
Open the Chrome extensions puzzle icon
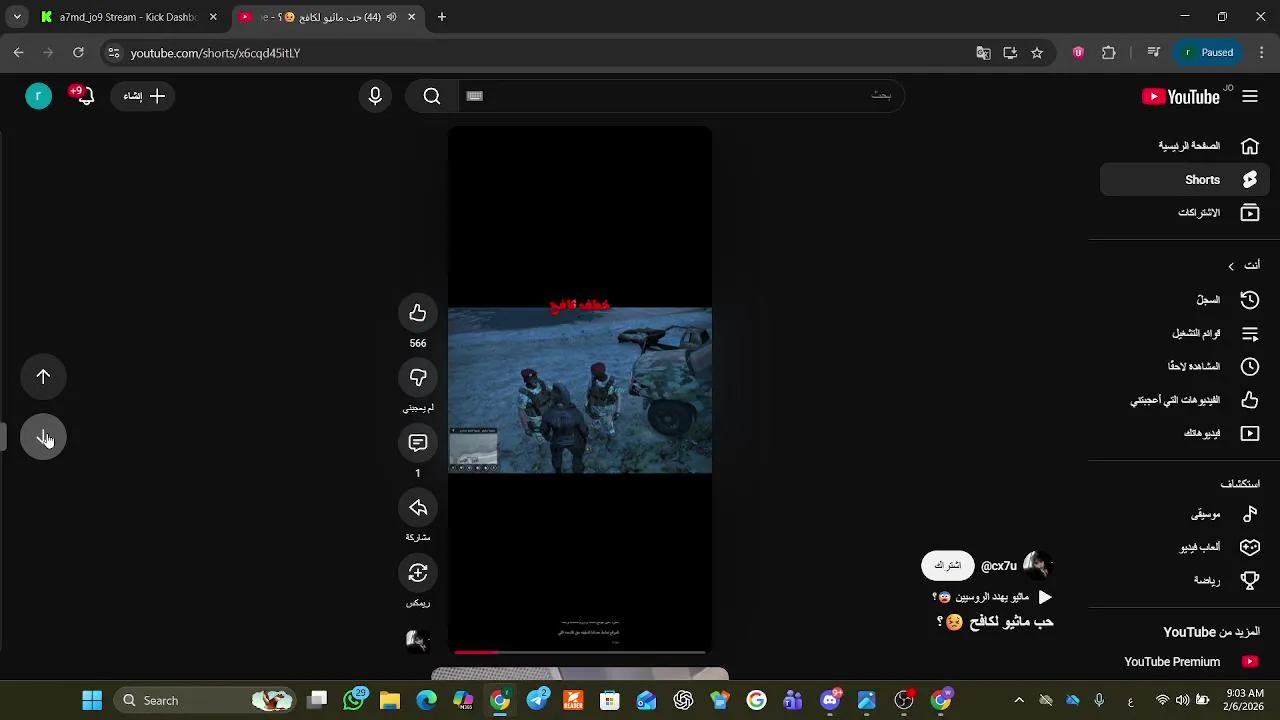click(x=1109, y=53)
